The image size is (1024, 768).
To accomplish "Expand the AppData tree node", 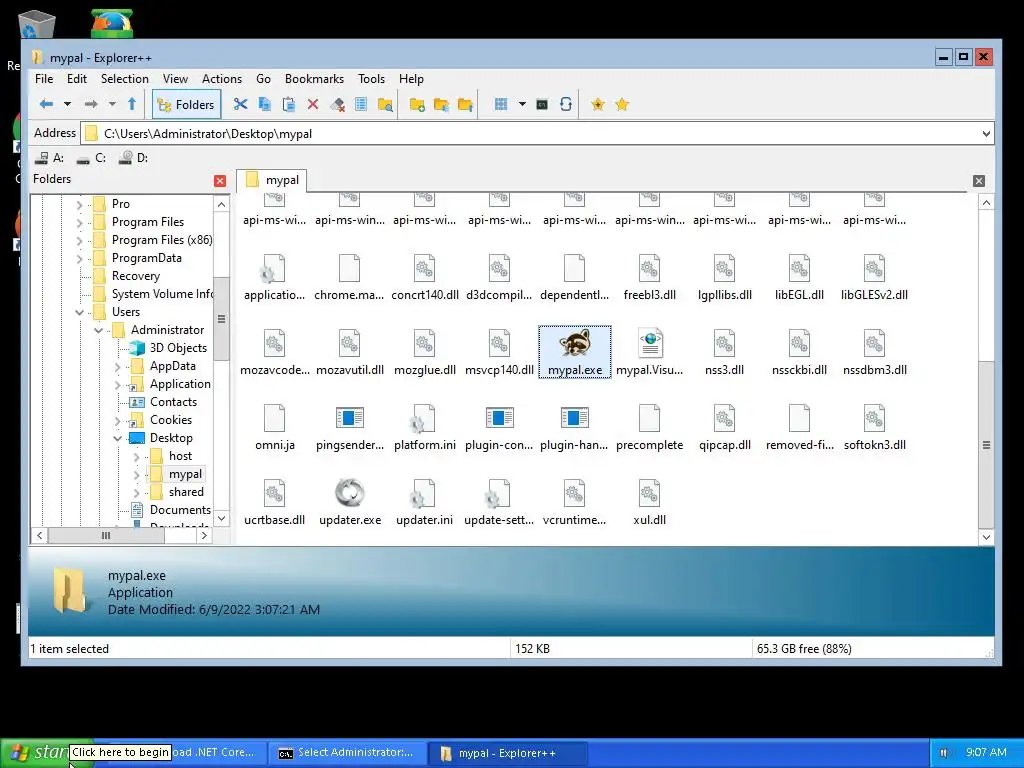I will click(118, 366).
